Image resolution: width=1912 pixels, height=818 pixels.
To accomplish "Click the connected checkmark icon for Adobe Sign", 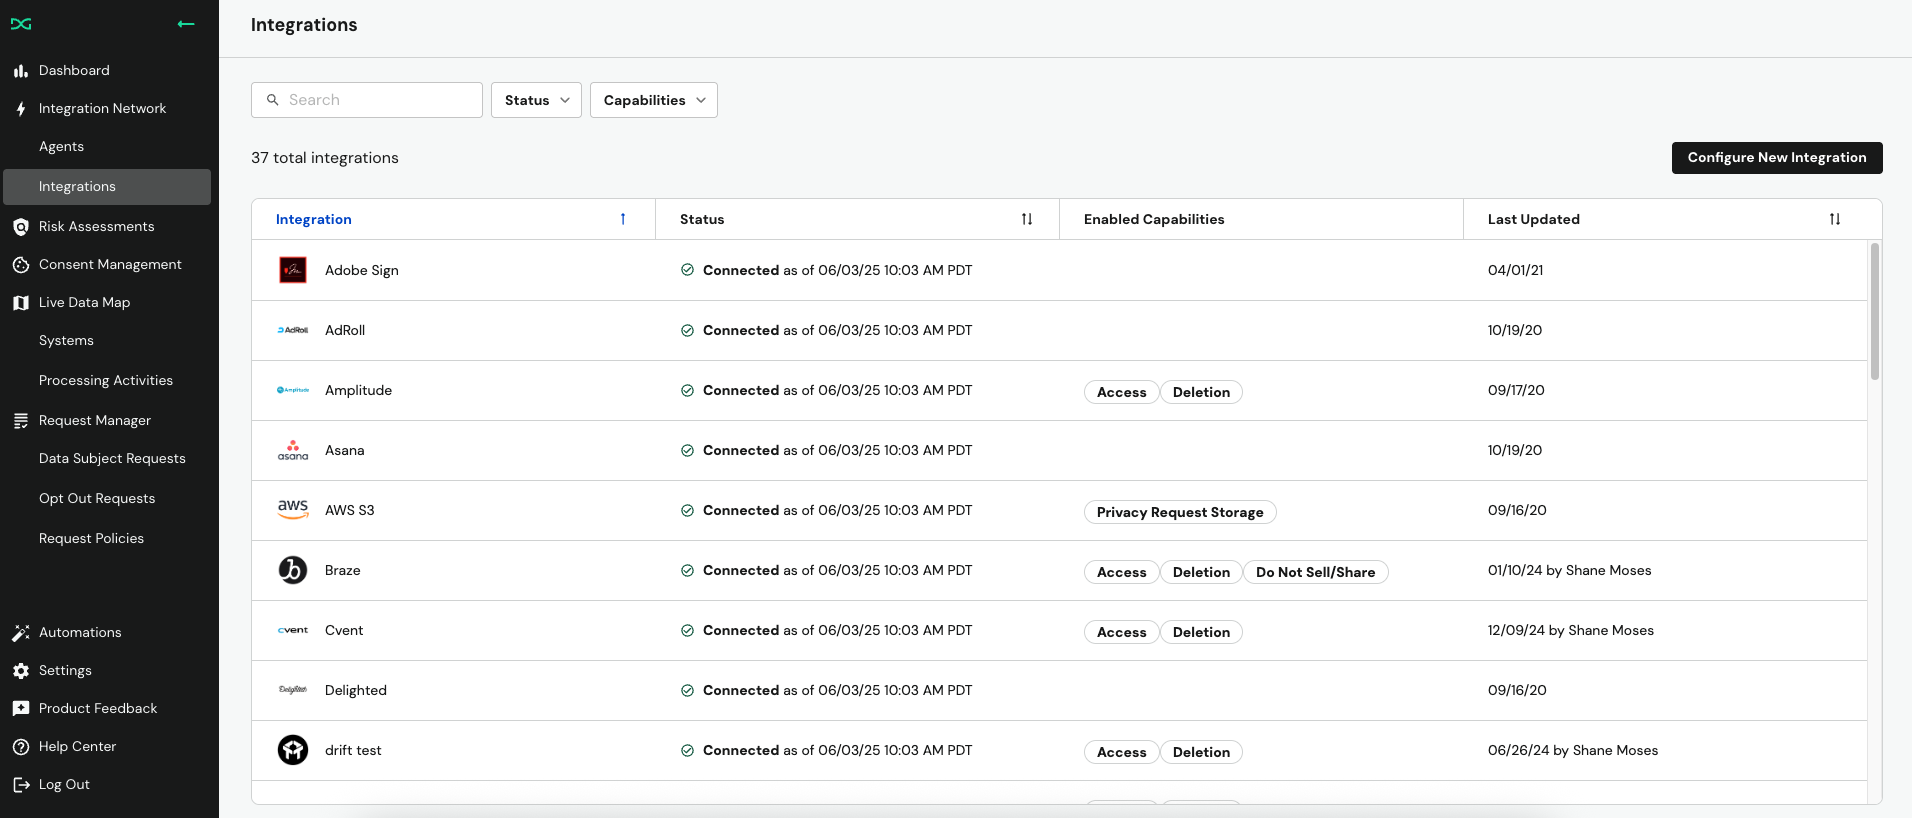I will (687, 270).
